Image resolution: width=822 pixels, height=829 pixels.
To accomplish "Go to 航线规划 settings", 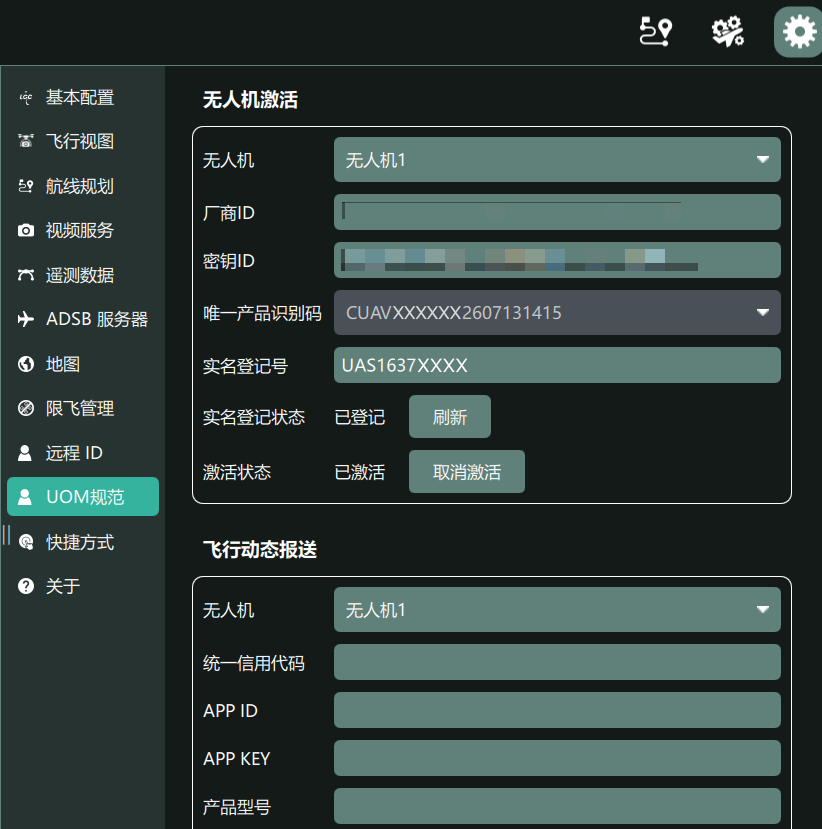I will point(83,186).
